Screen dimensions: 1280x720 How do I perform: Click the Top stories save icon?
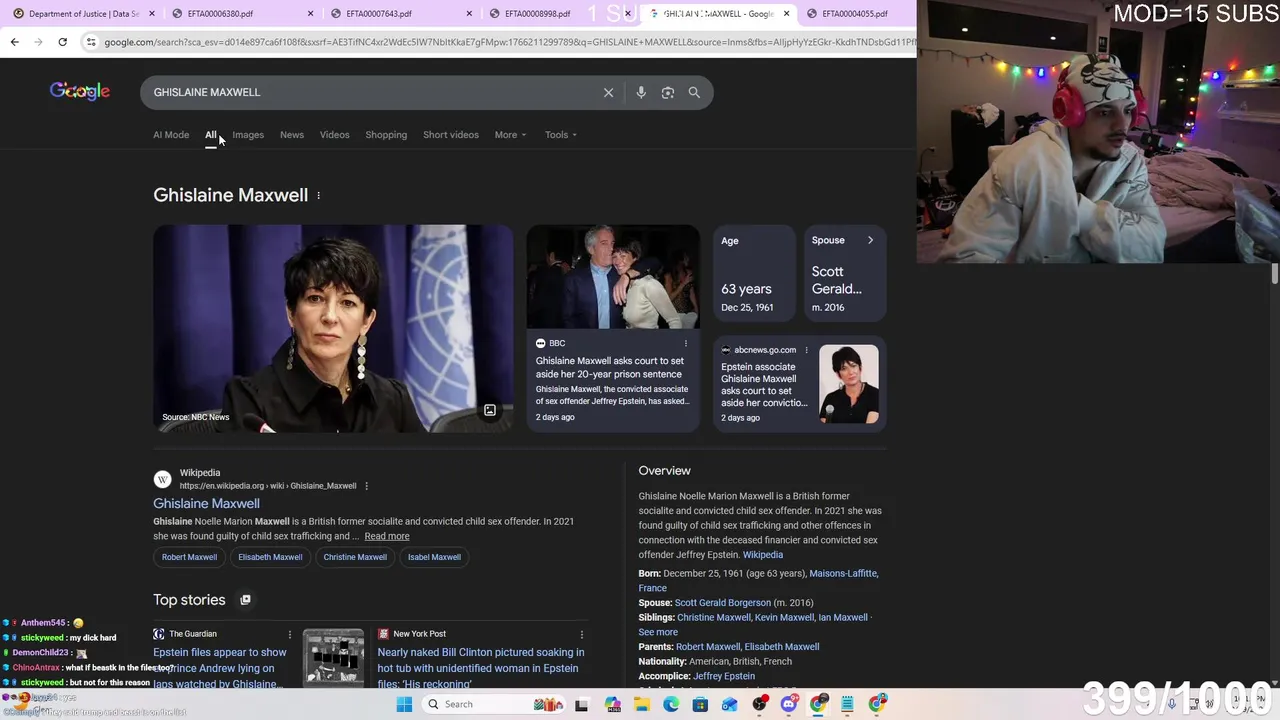[245, 600]
